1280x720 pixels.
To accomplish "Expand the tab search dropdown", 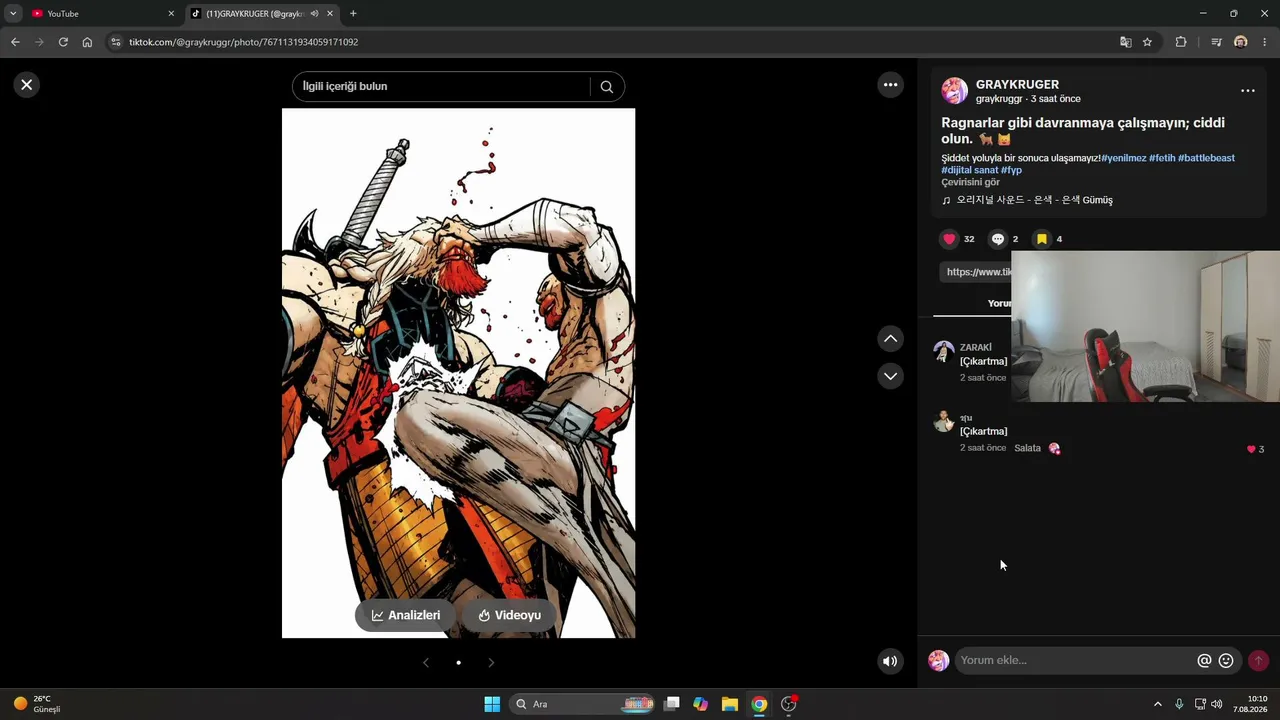I will pyautogui.click(x=12, y=14).
